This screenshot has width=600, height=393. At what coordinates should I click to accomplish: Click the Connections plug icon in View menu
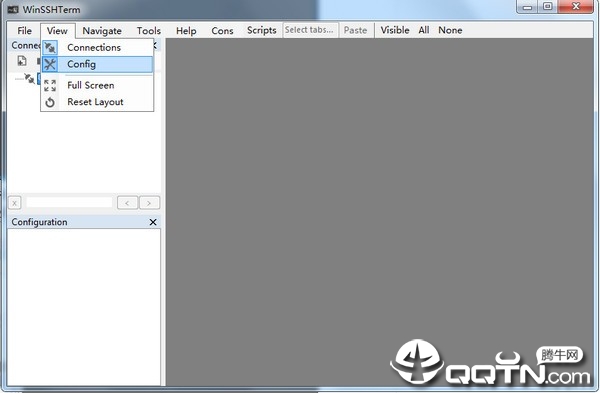tap(50, 47)
